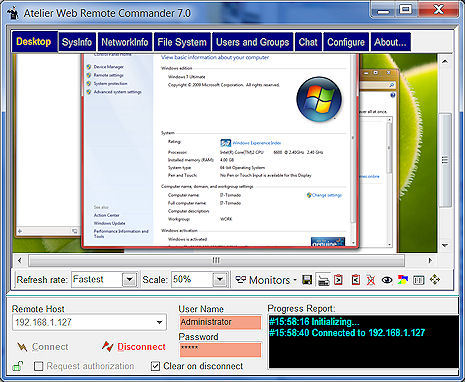Switch to Users and Groups tab
465x382 pixels.
253,42
